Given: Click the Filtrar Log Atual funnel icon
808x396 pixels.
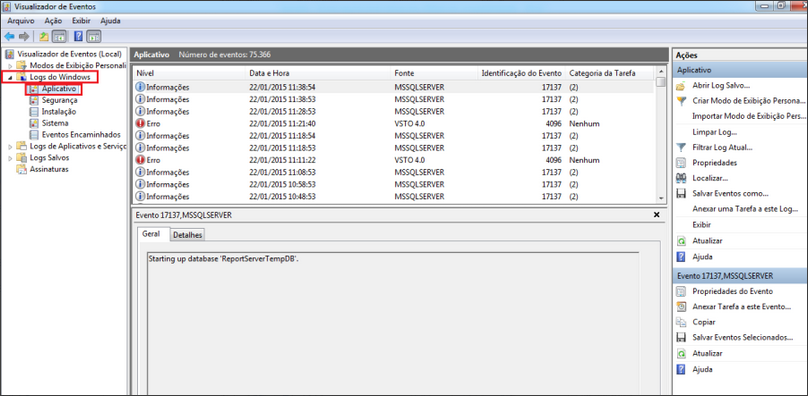Looking at the screenshot, I should tap(681, 147).
